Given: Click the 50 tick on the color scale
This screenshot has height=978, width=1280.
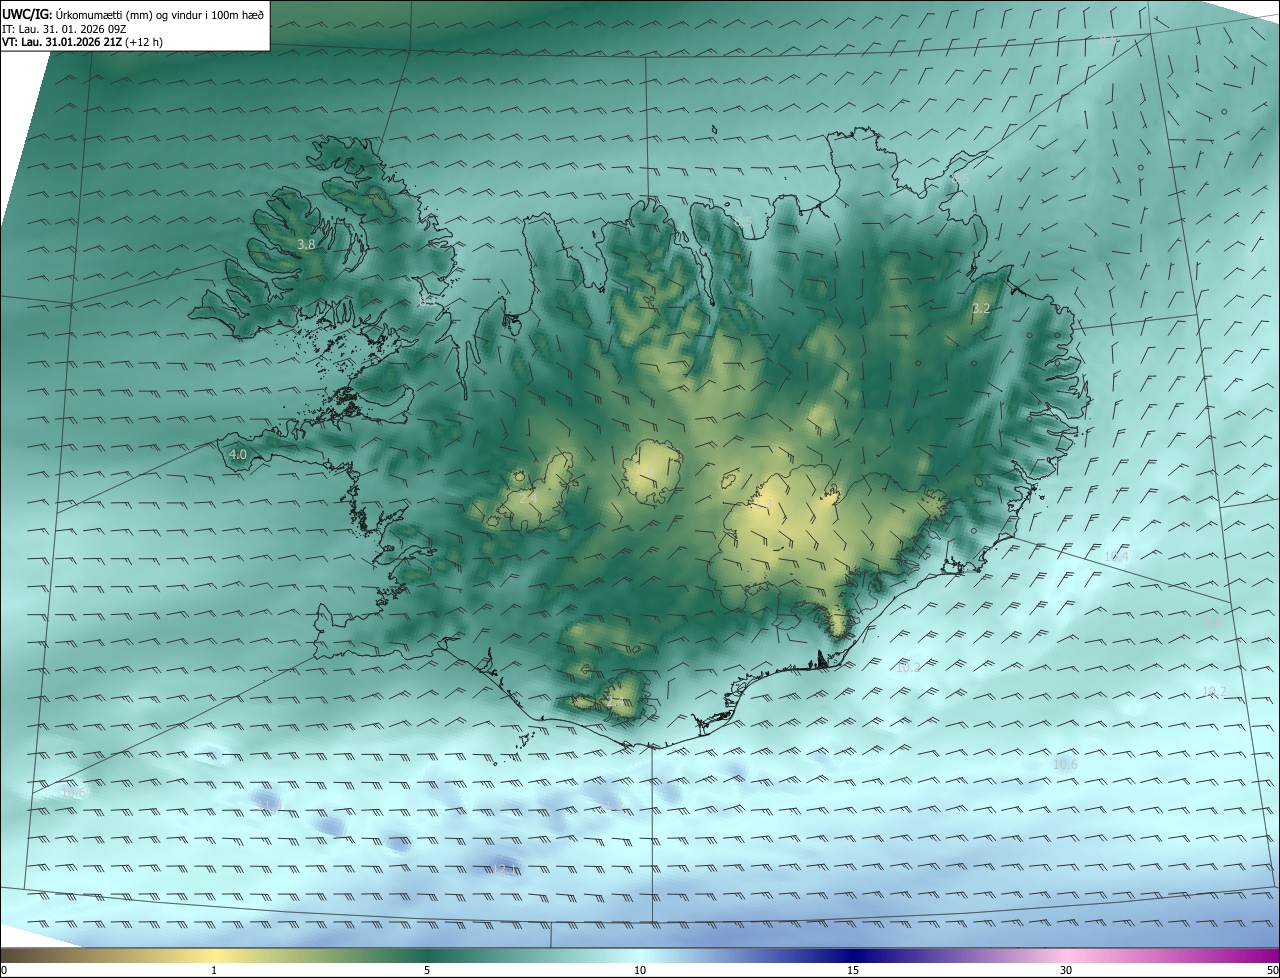Looking at the screenshot, I should click(x=1272, y=970).
